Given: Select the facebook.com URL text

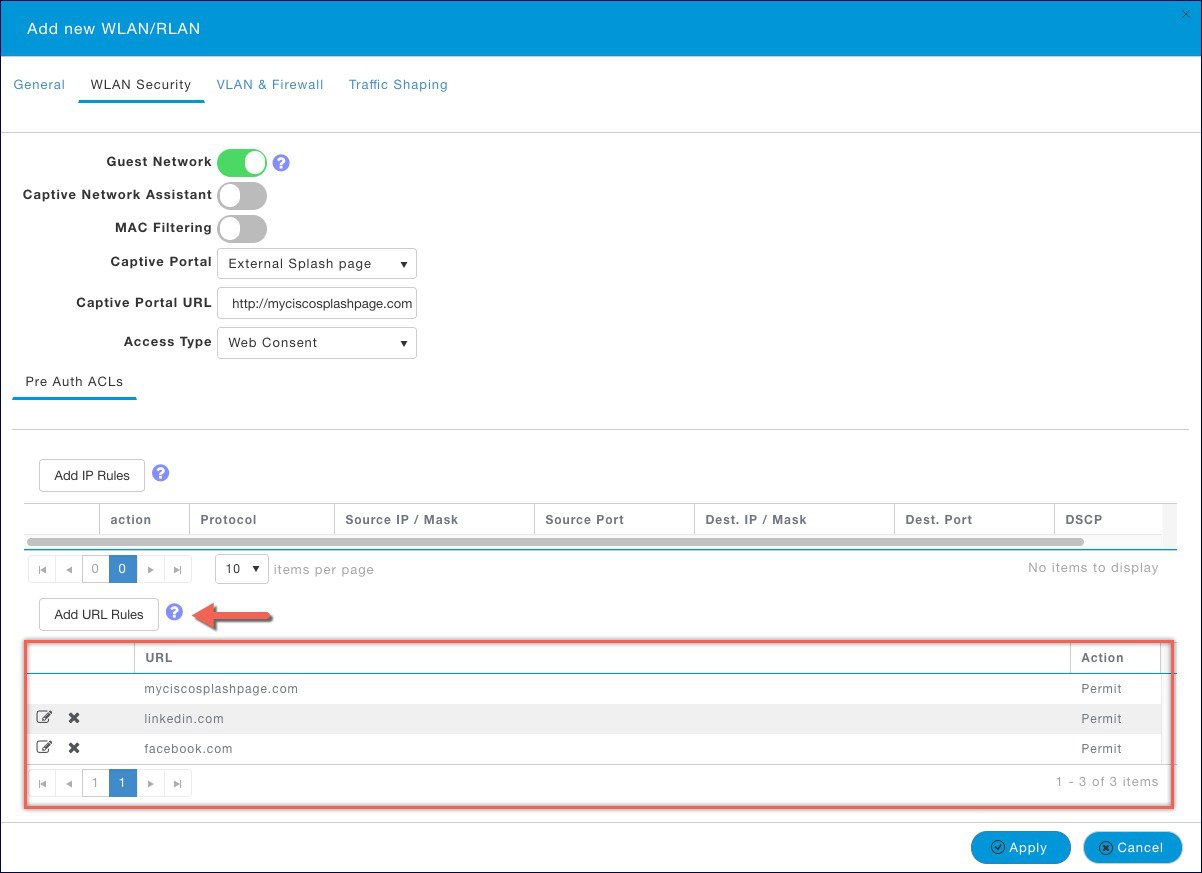Looking at the screenshot, I should 189,749.
